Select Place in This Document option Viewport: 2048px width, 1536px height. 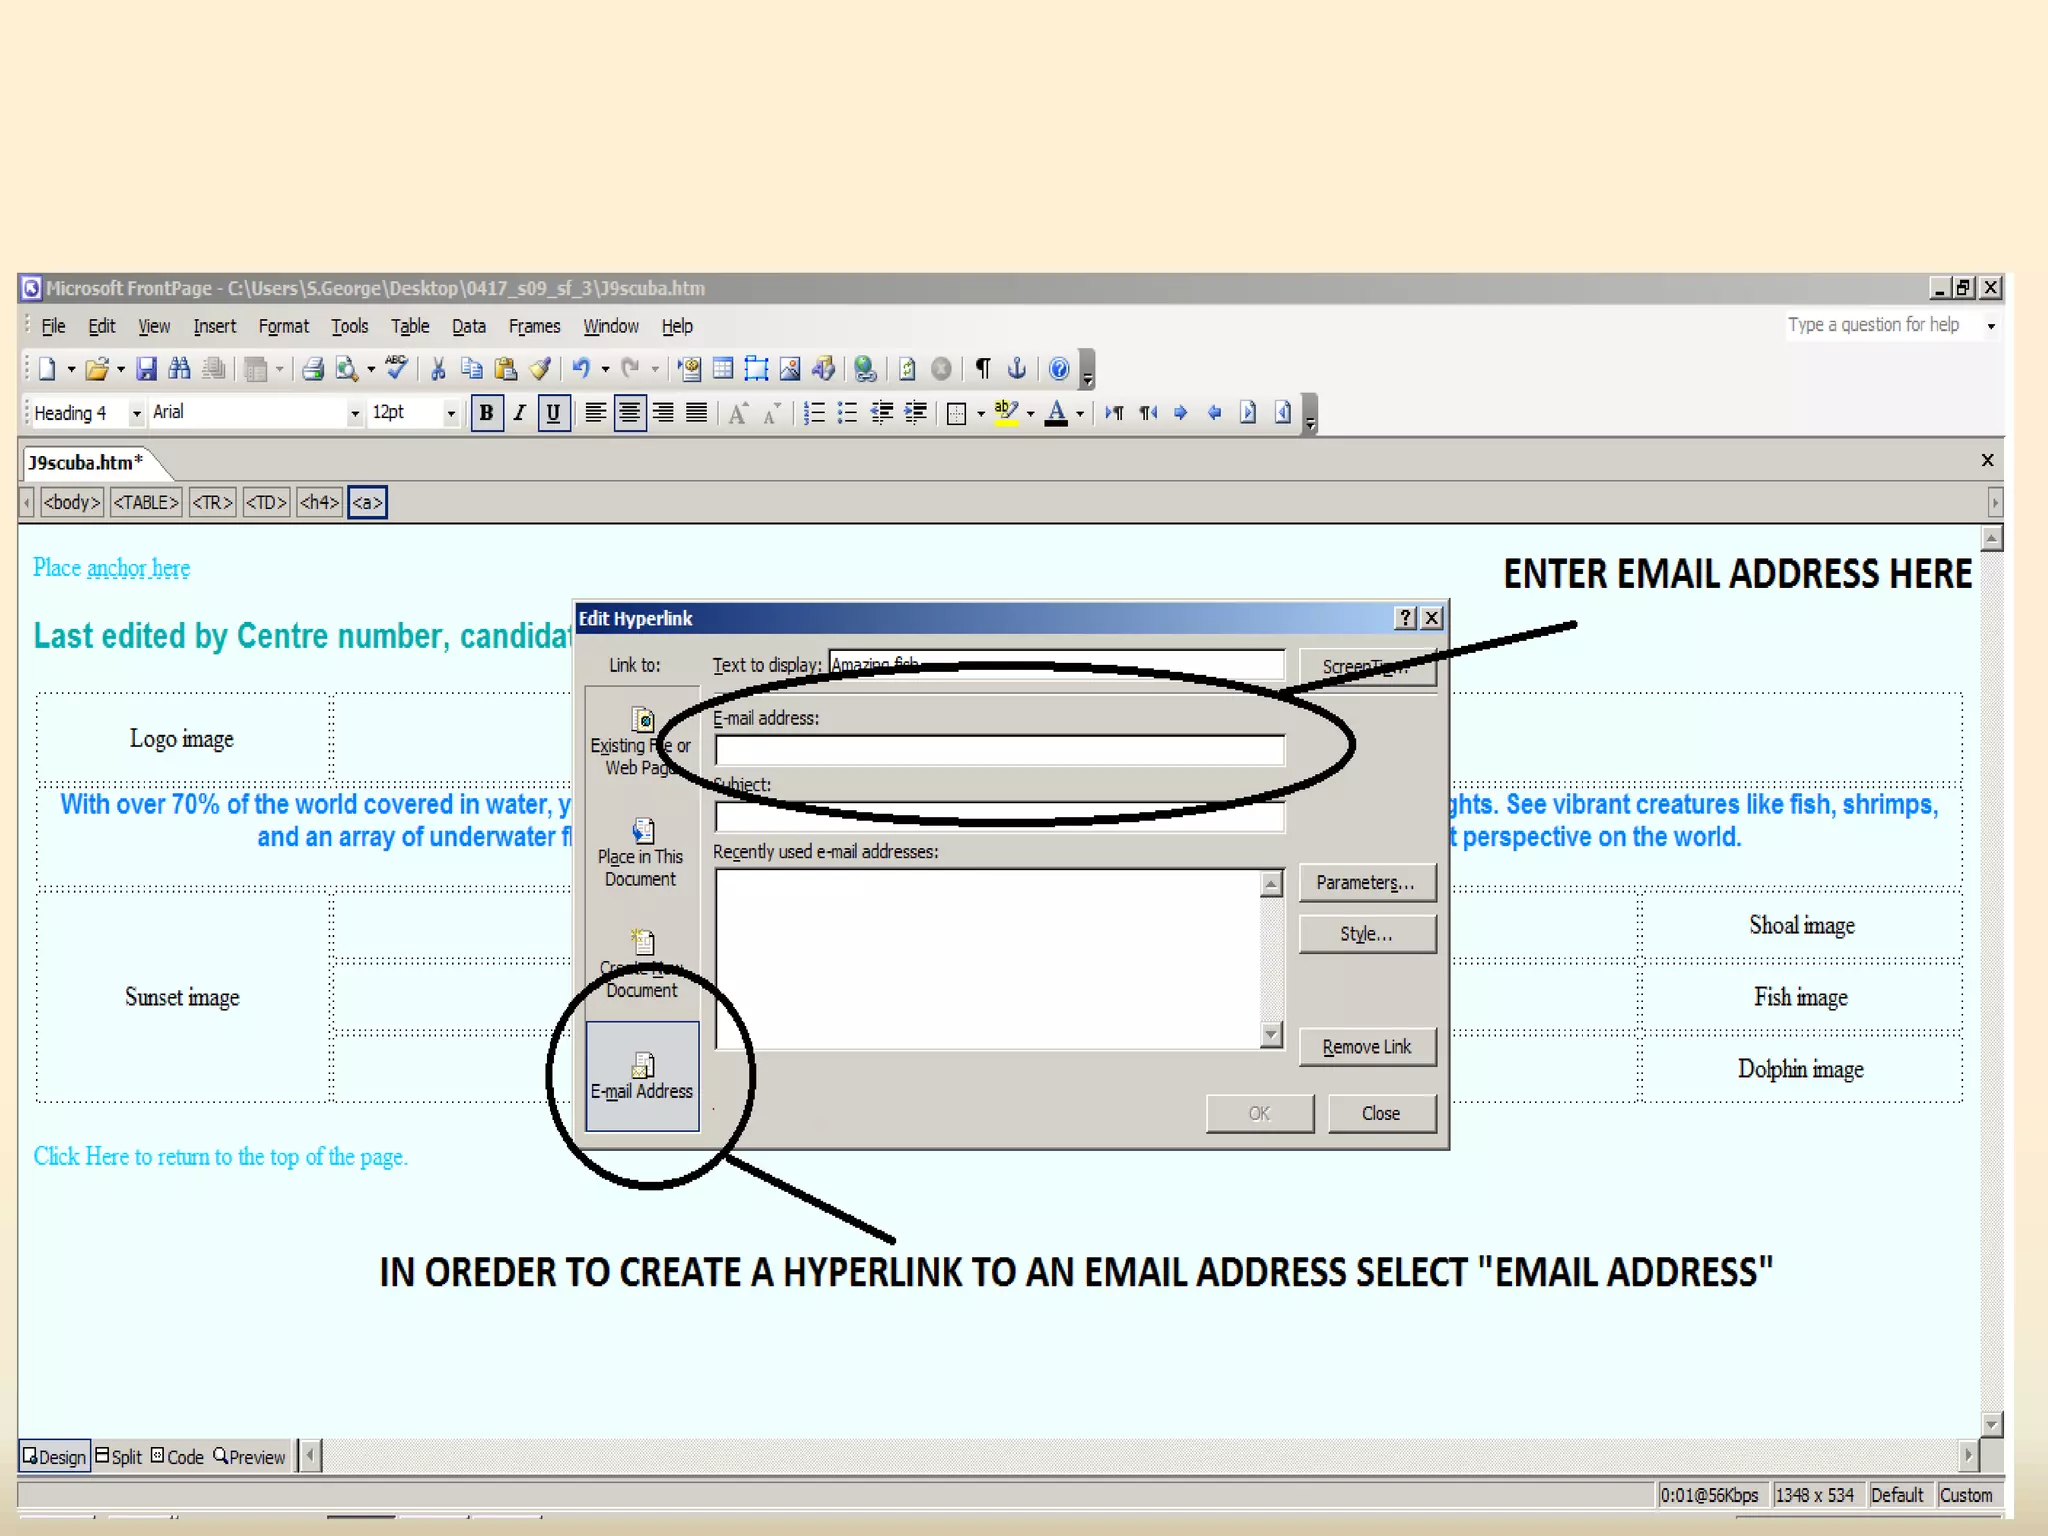(641, 855)
